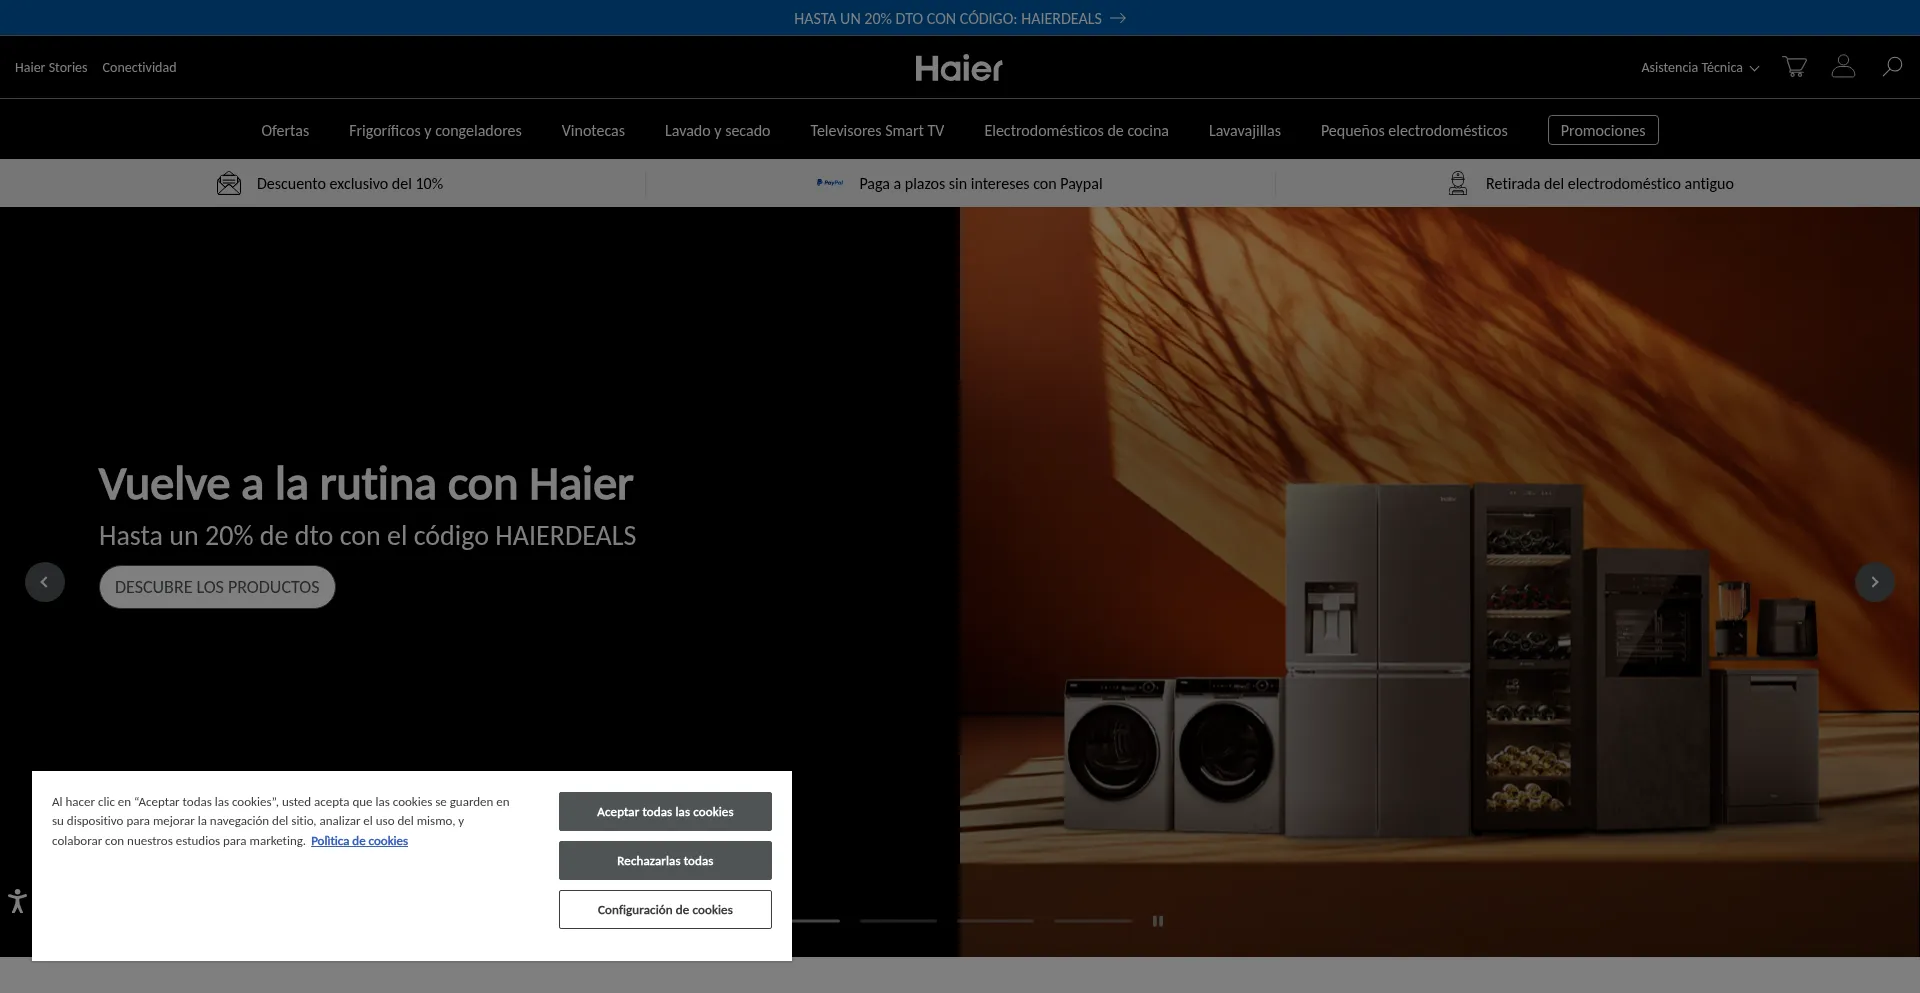Screen dimensions: 1920x993
Task: Open Lavado y secado menu
Action: [717, 131]
